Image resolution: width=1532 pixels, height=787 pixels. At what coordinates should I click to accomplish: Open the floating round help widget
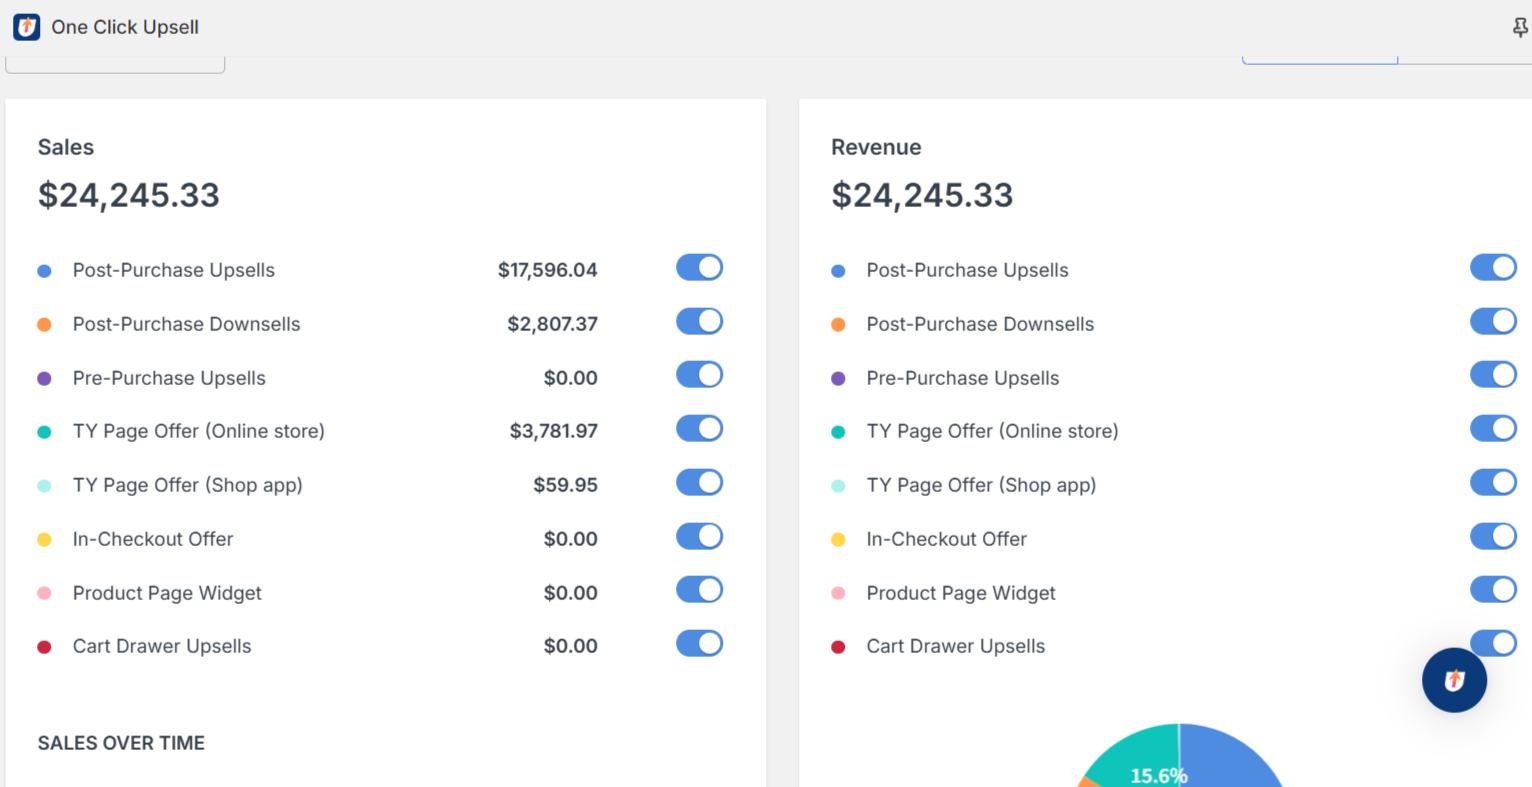(x=1454, y=680)
